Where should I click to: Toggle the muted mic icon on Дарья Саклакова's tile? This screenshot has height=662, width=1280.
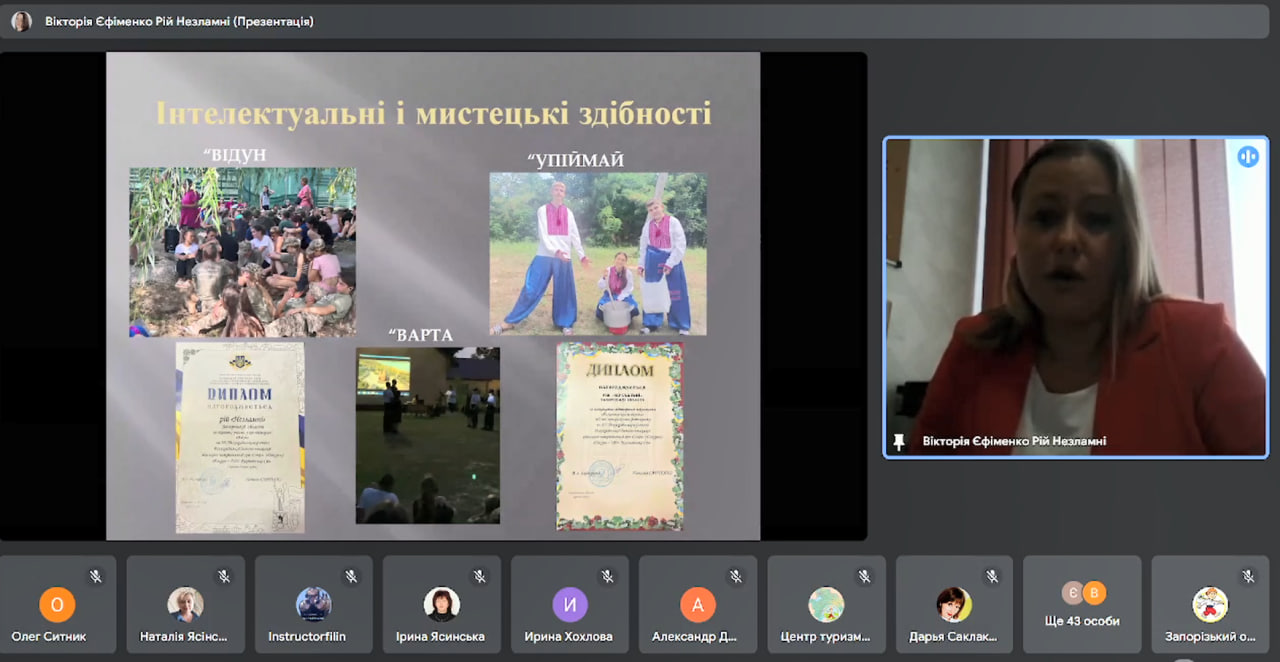pos(992,577)
